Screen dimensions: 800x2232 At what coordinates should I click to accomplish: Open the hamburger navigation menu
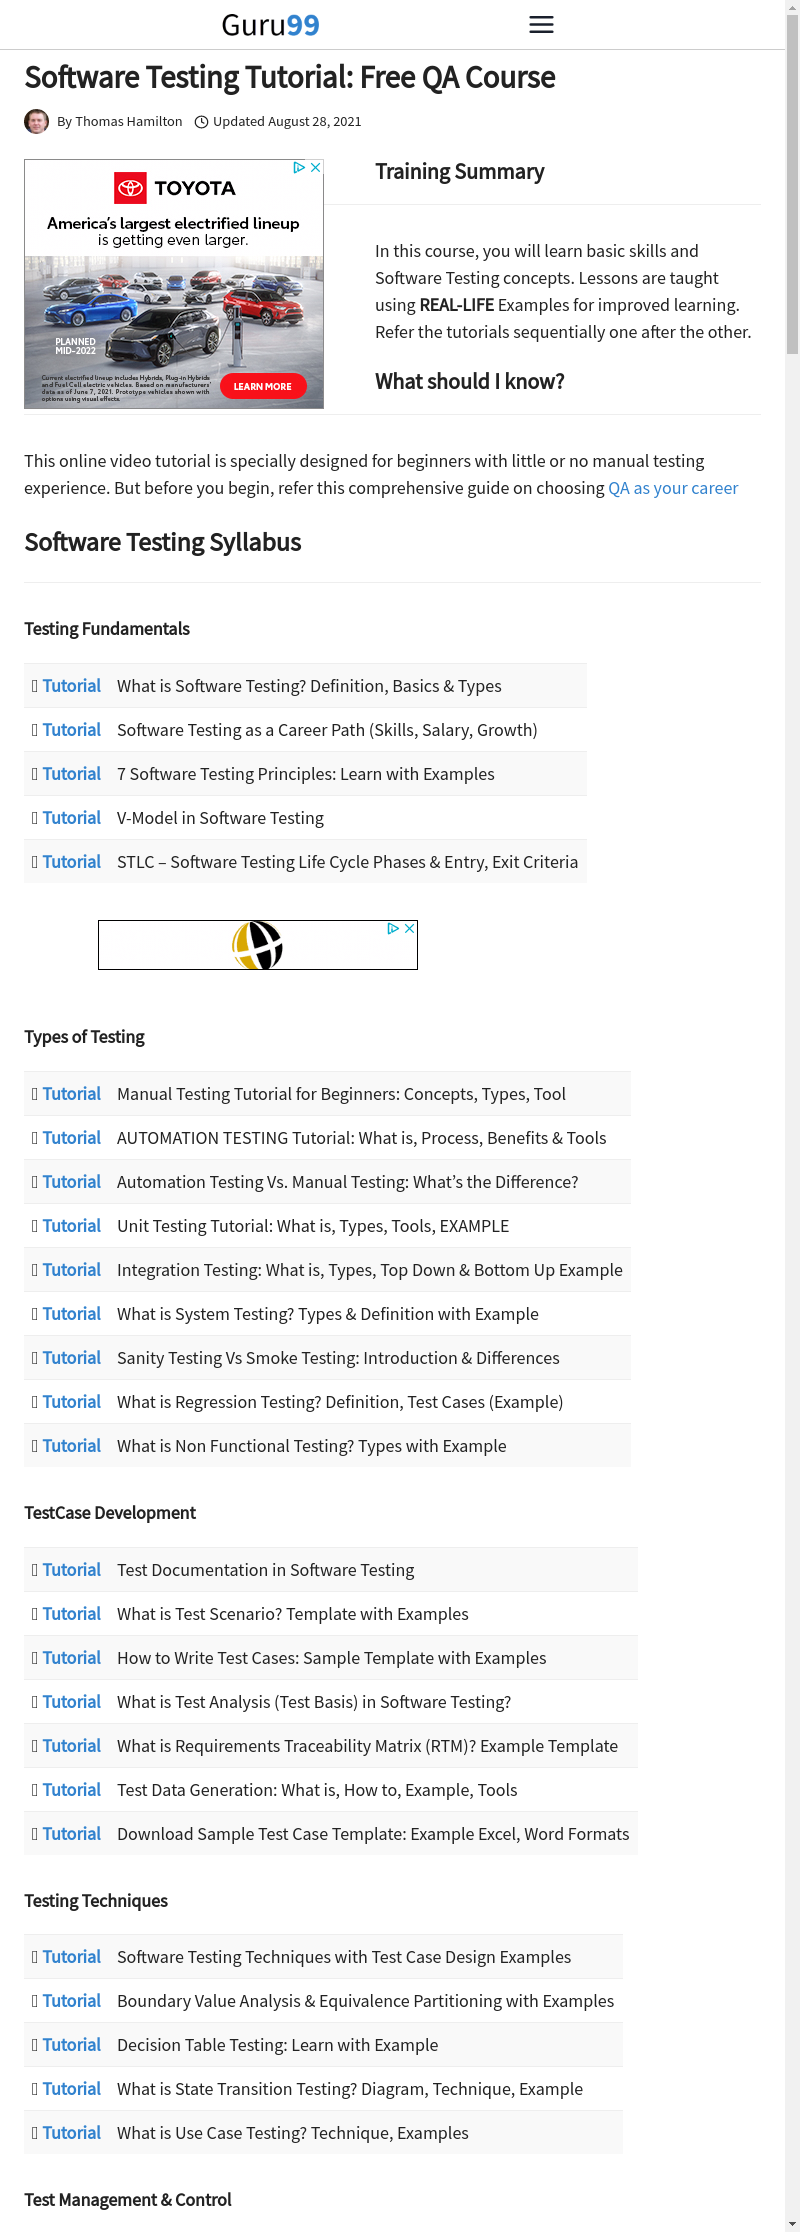pyautogui.click(x=541, y=25)
